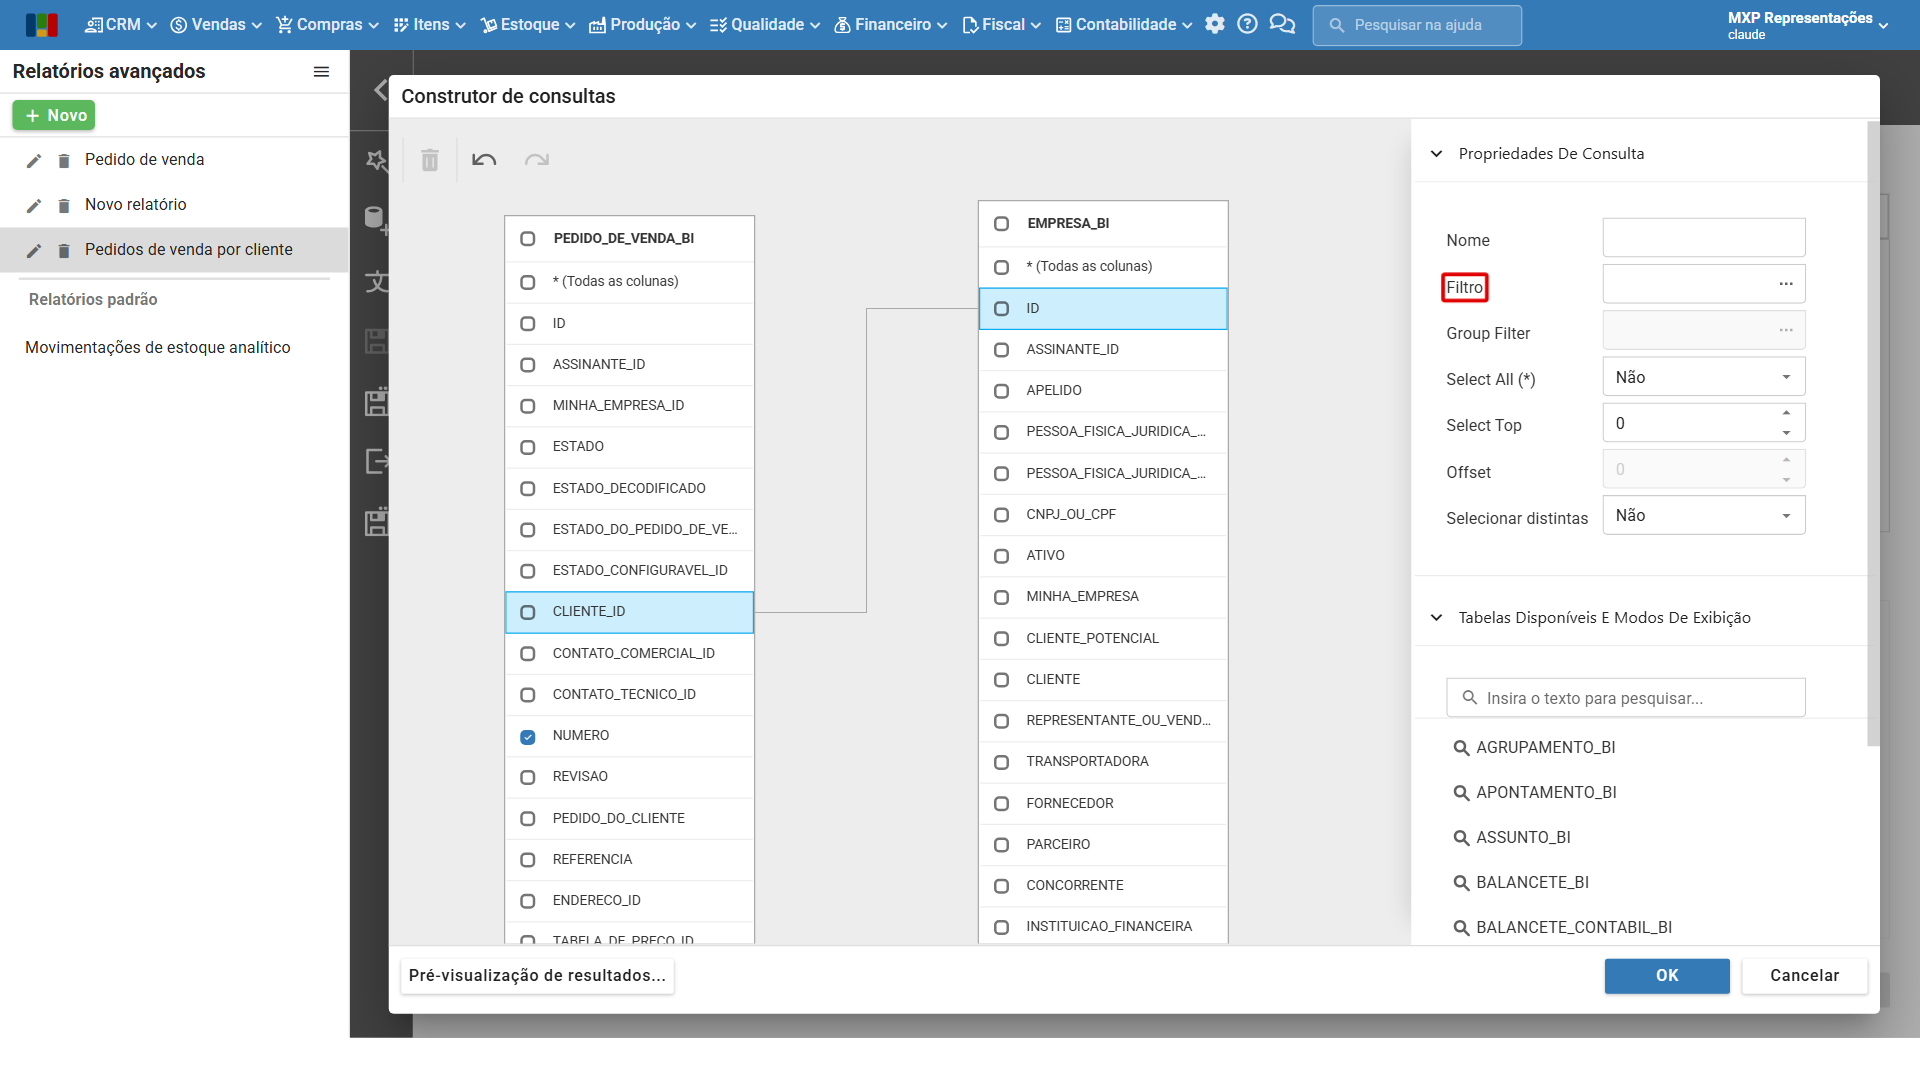1920x1080 pixels.
Task: Open the help question mark icon
Action: tap(1247, 24)
